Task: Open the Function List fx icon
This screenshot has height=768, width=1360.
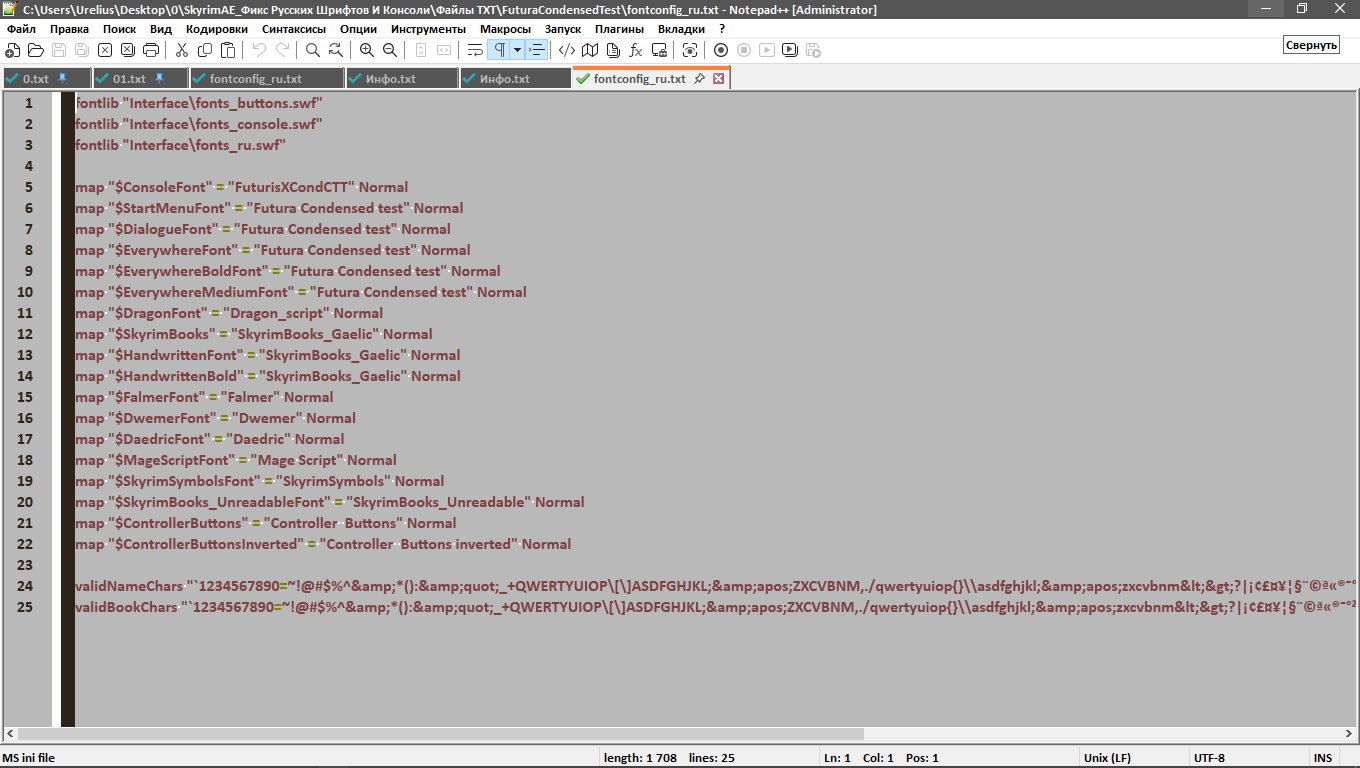Action: (x=635, y=50)
